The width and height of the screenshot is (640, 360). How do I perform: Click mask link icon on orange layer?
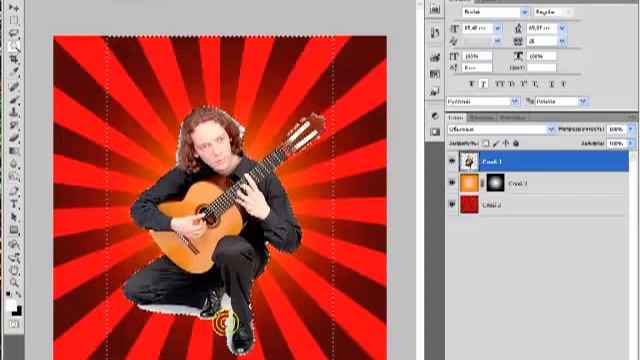coord(482,183)
